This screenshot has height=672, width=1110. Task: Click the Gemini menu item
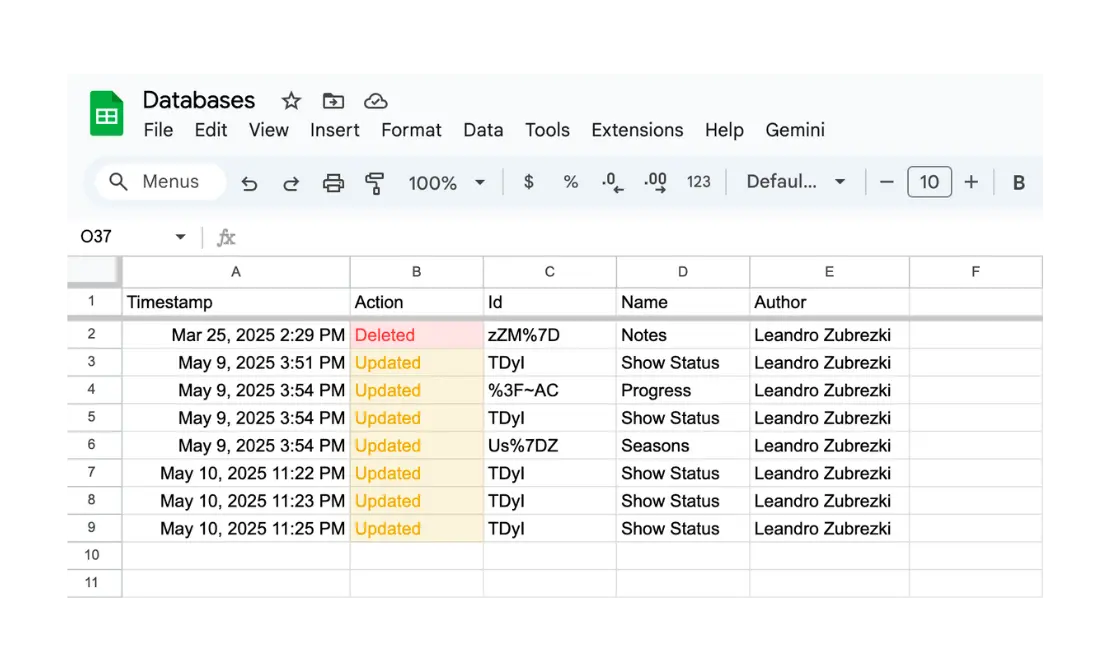[795, 130]
